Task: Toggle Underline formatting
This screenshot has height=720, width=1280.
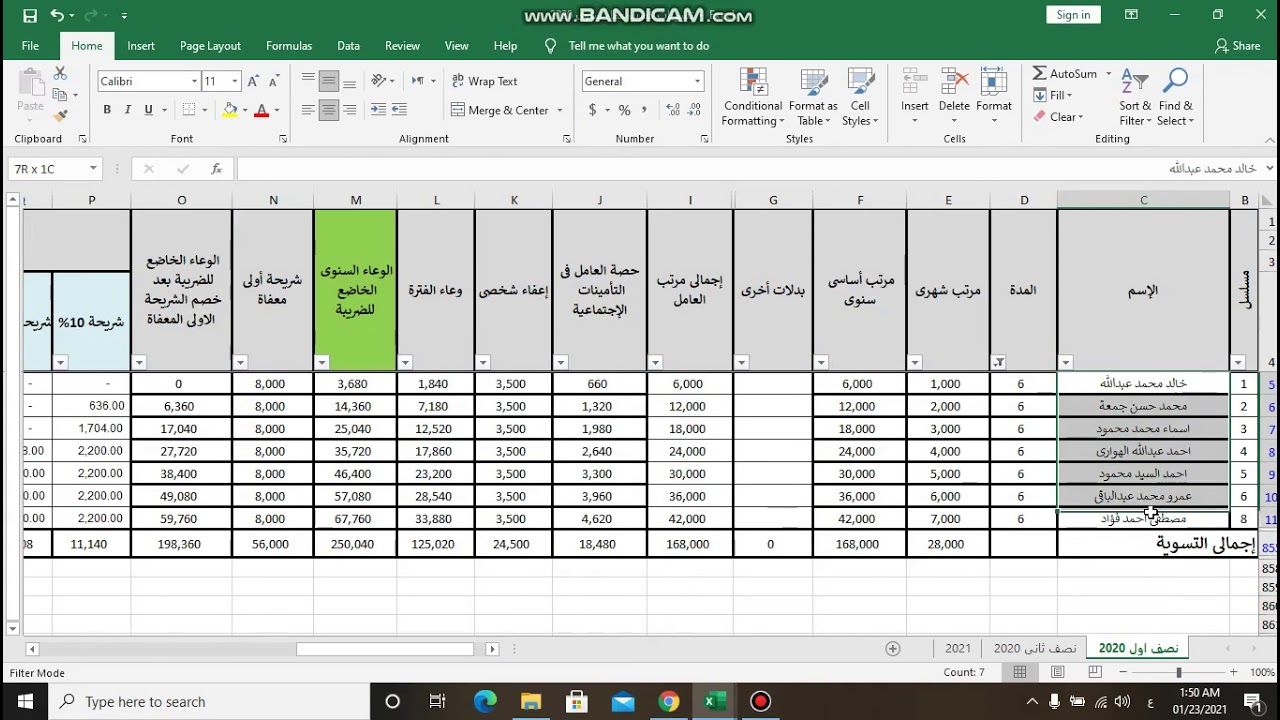Action: 148,110
